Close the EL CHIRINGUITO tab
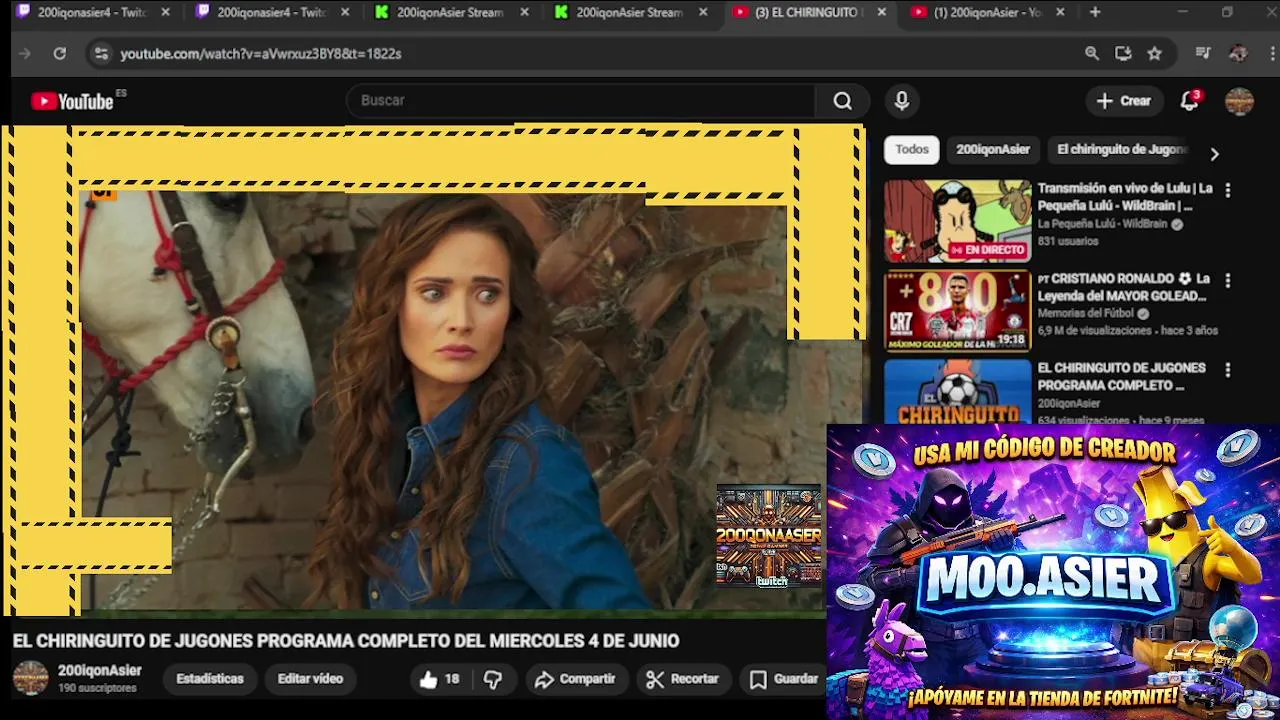The height and width of the screenshot is (720, 1280). pos(881,12)
